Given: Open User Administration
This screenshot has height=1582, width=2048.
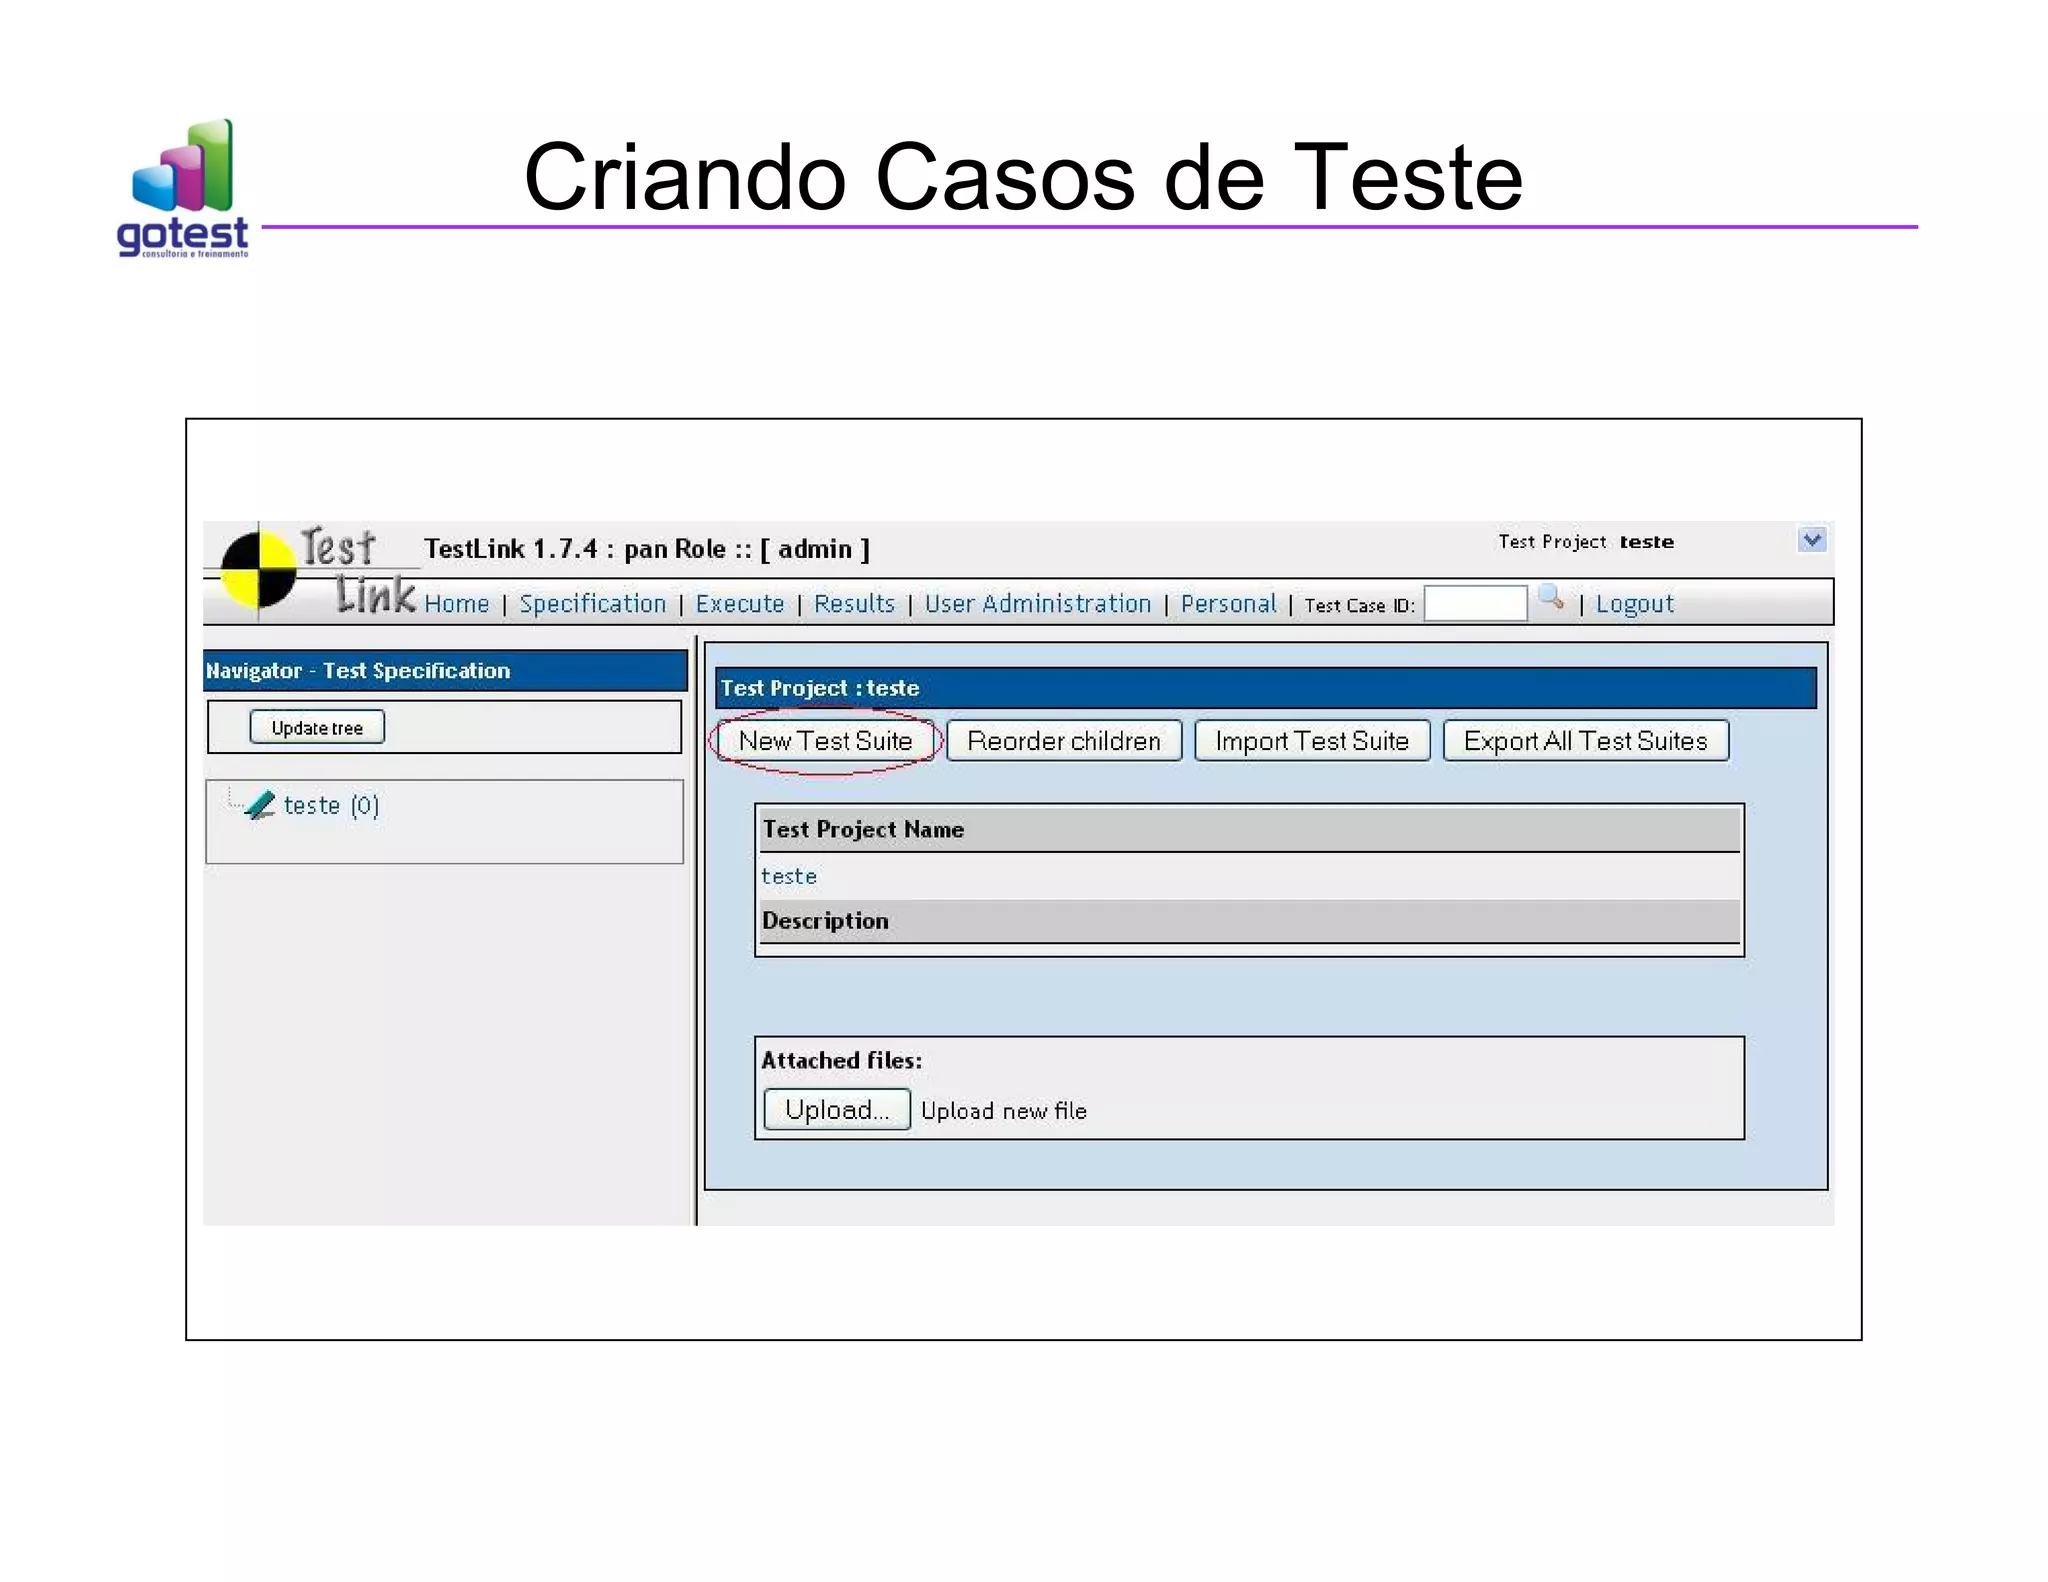Looking at the screenshot, I should click(1038, 604).
